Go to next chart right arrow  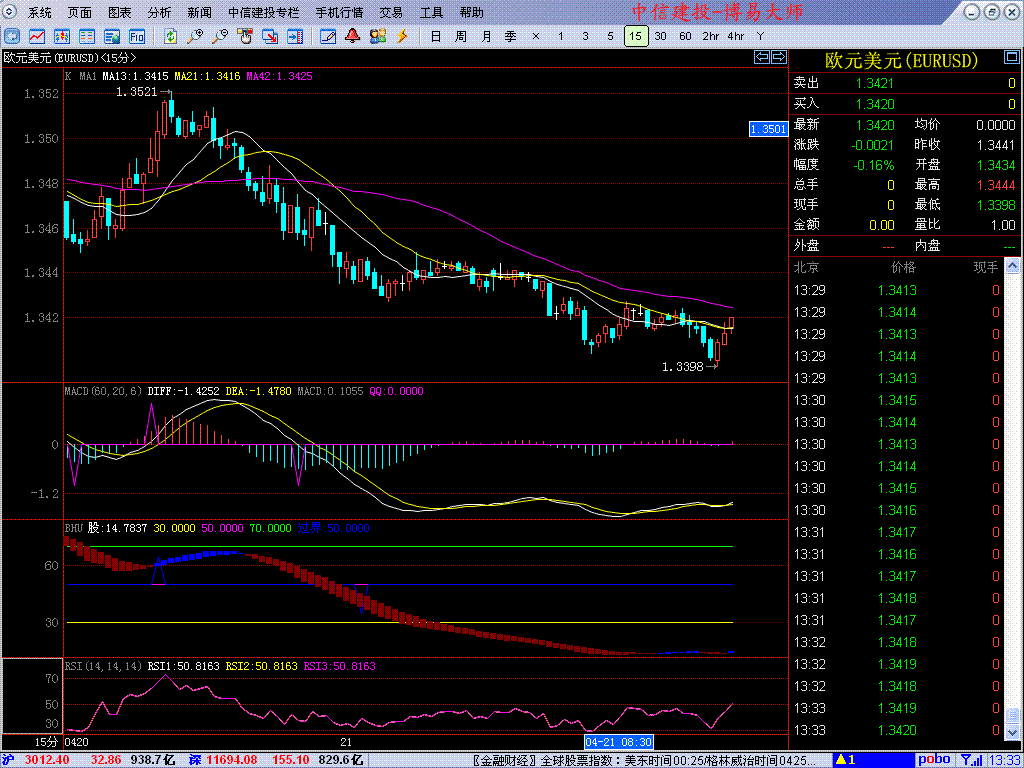777,58
